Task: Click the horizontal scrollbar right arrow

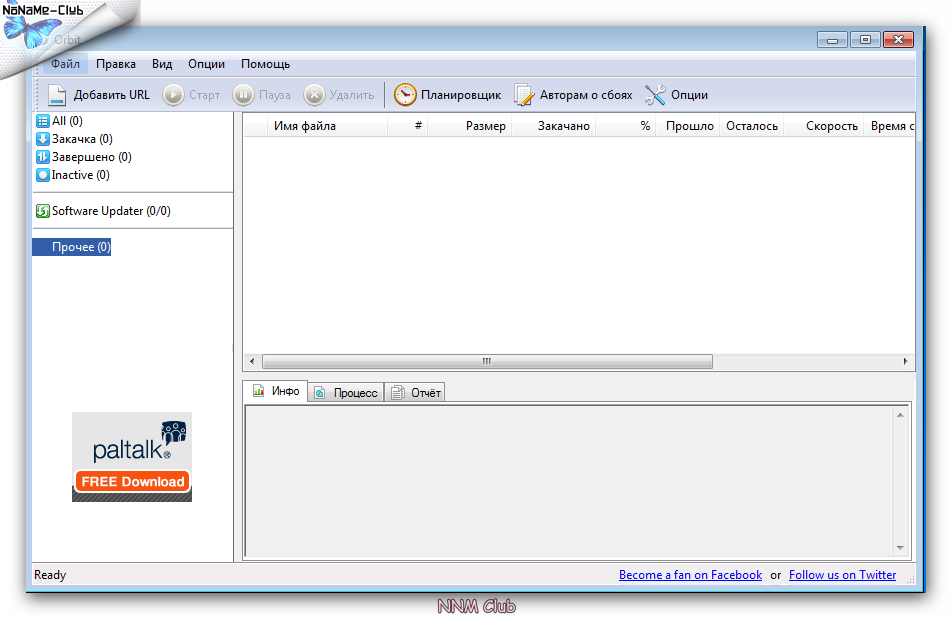Action: [906, 361]
